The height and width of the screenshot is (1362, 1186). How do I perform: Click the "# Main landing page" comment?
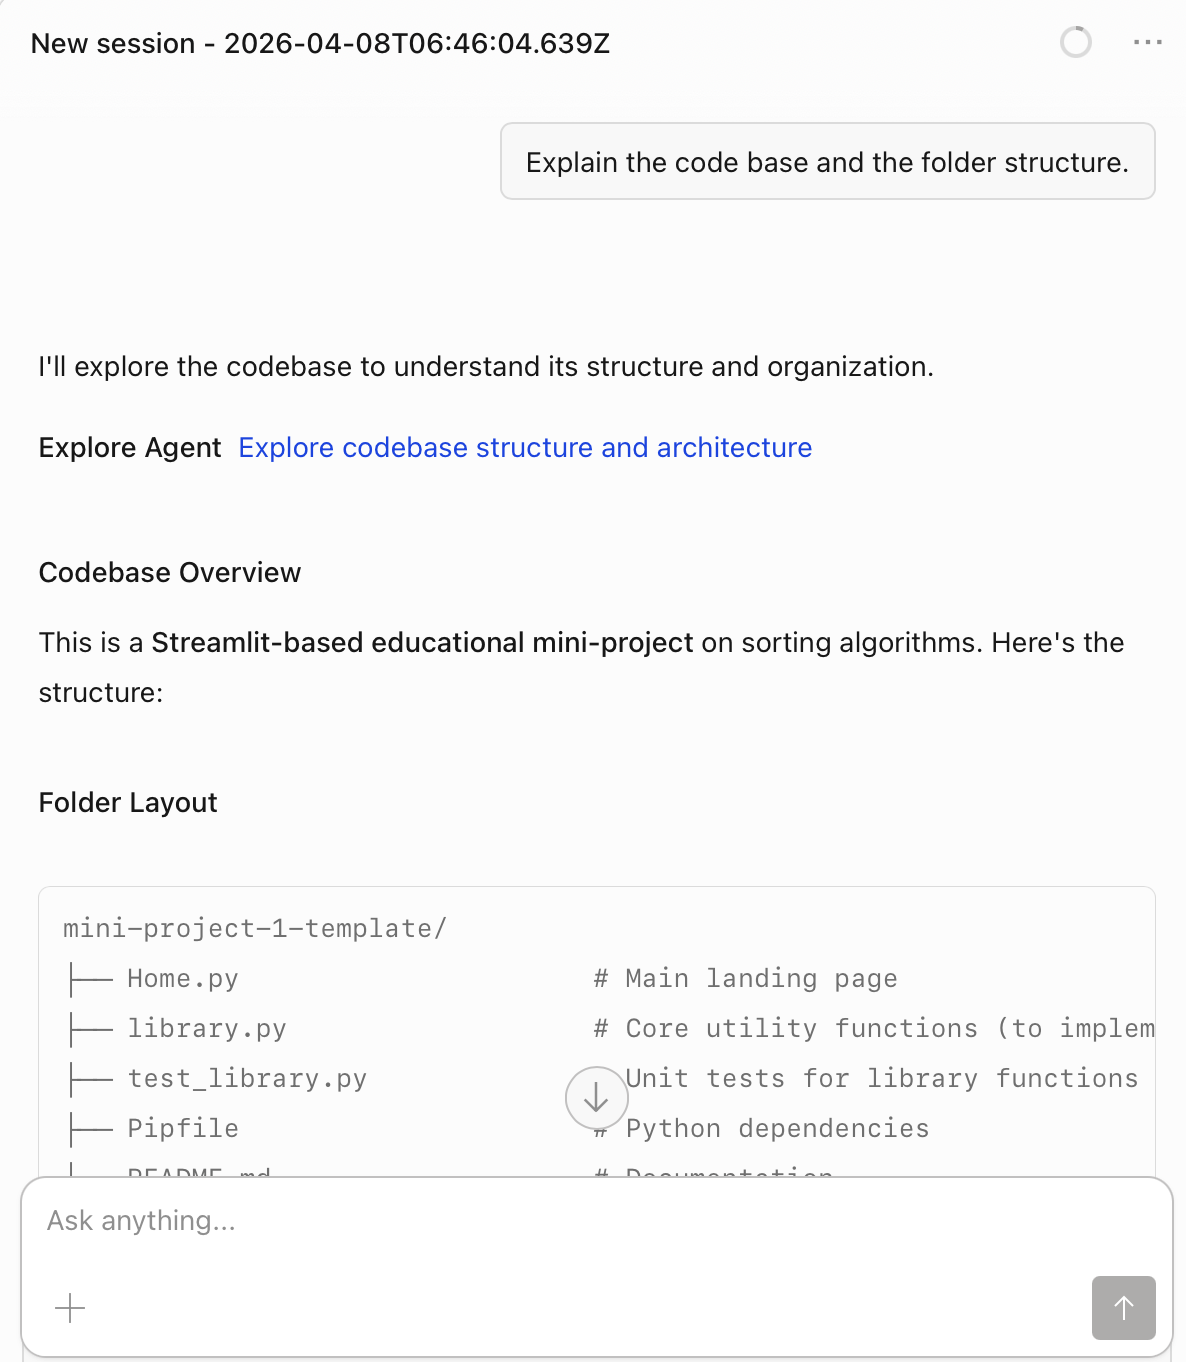[745, 979]
